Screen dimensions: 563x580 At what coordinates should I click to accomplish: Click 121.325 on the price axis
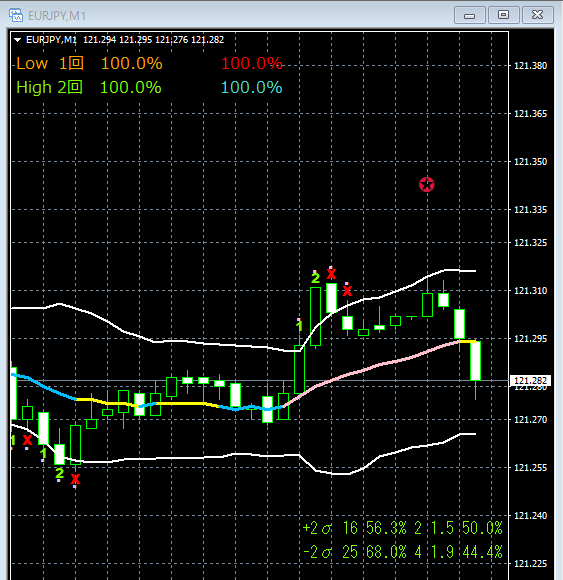pyautogui.click(x=530, y=243)
